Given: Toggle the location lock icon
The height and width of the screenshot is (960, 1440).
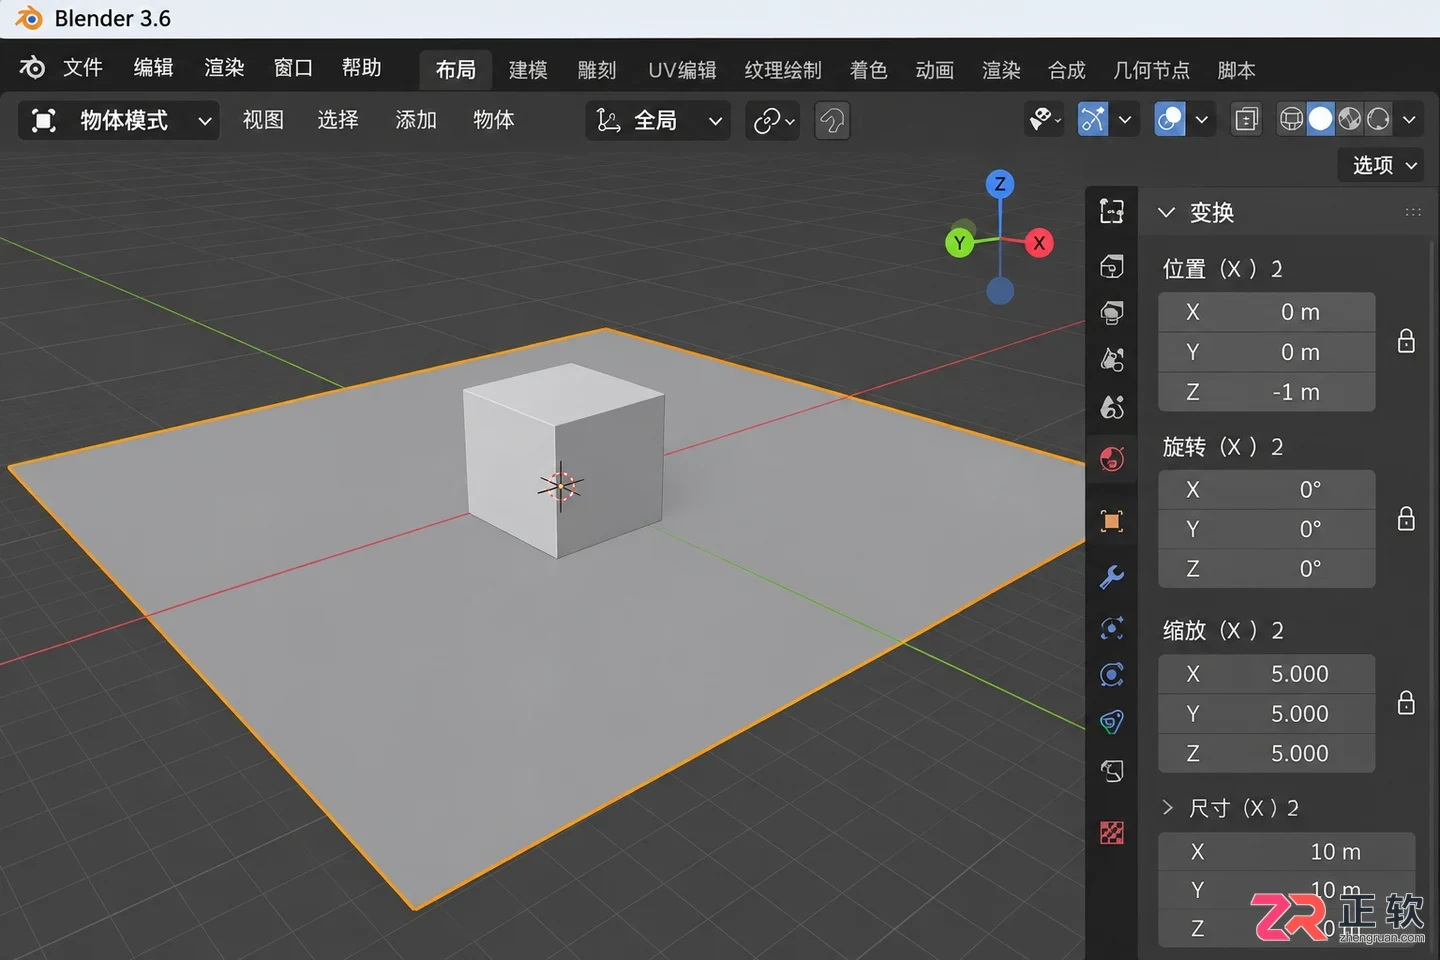Looking at the screenshot, I should [x=1406, y=342].
